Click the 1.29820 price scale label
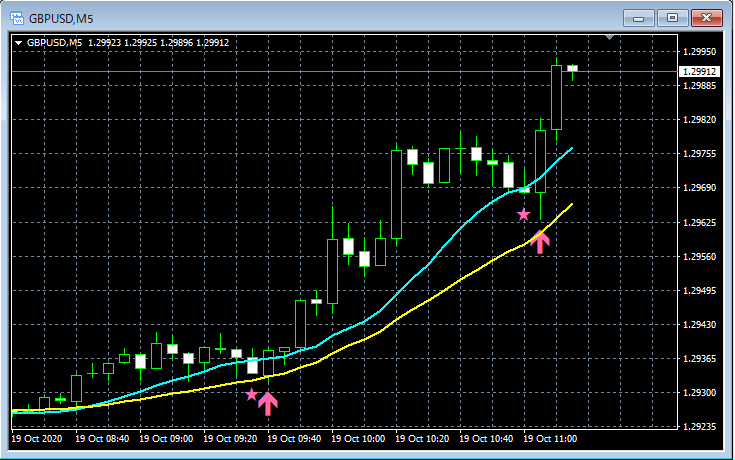Image resolution: width=735 pixels, height=460 pixels. click(x=700, y=120)
